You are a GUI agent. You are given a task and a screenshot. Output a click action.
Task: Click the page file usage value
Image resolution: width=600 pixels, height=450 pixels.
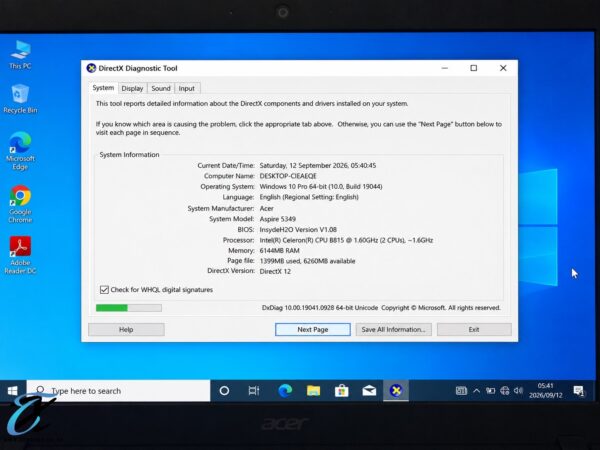307,261
